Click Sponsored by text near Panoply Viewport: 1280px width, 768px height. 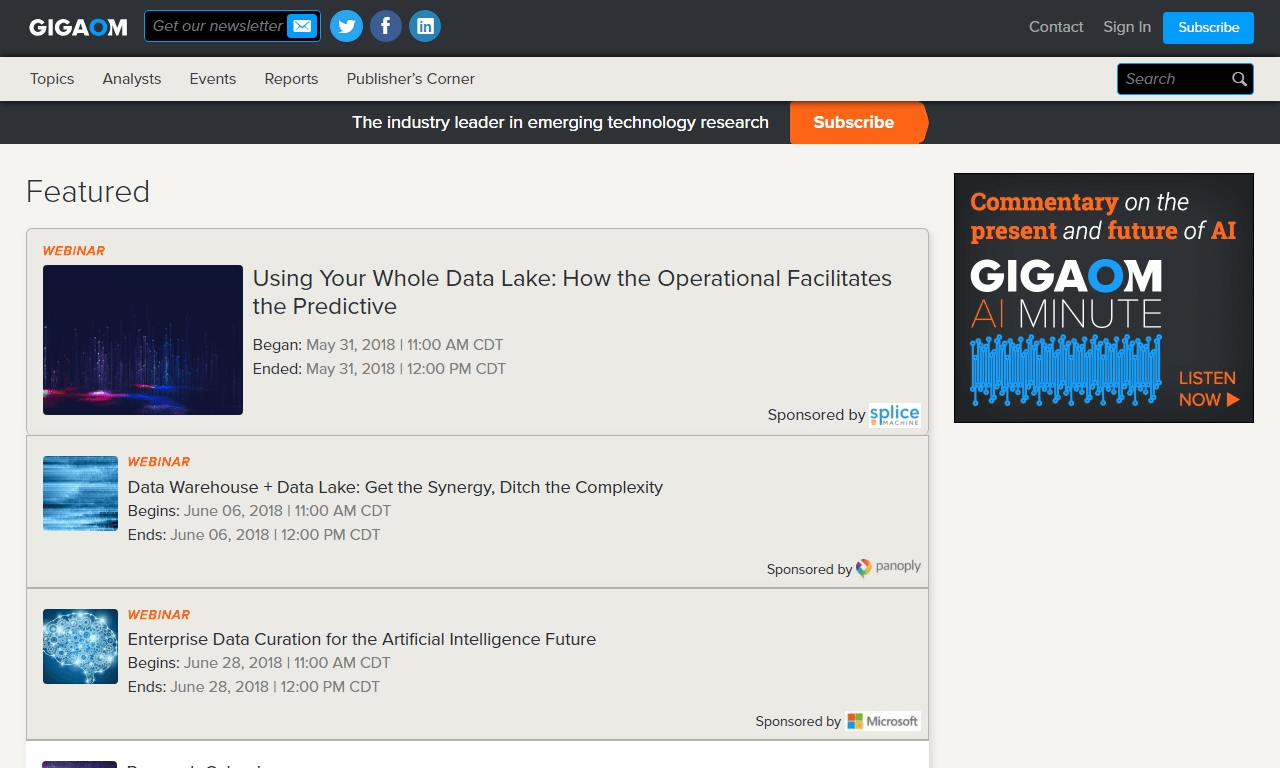pos(809,569)
